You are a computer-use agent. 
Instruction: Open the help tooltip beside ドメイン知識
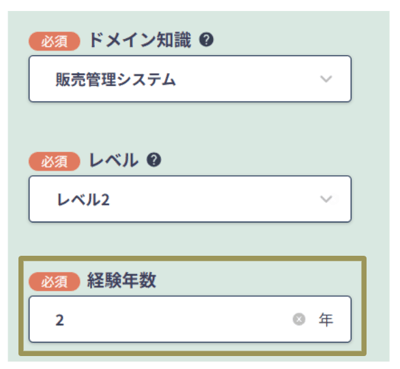coord(206,40)
